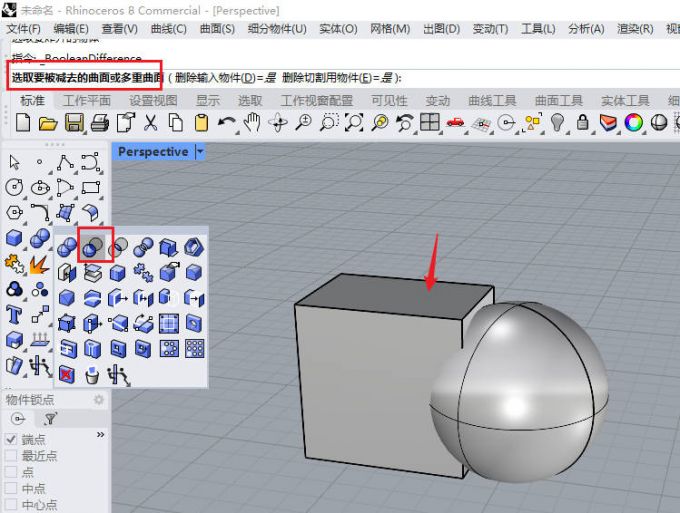The height and width of the screenshot is (513, 680).
Task: Open the 物件锁点 panel gear settings
Action: (x=98, y=400)
